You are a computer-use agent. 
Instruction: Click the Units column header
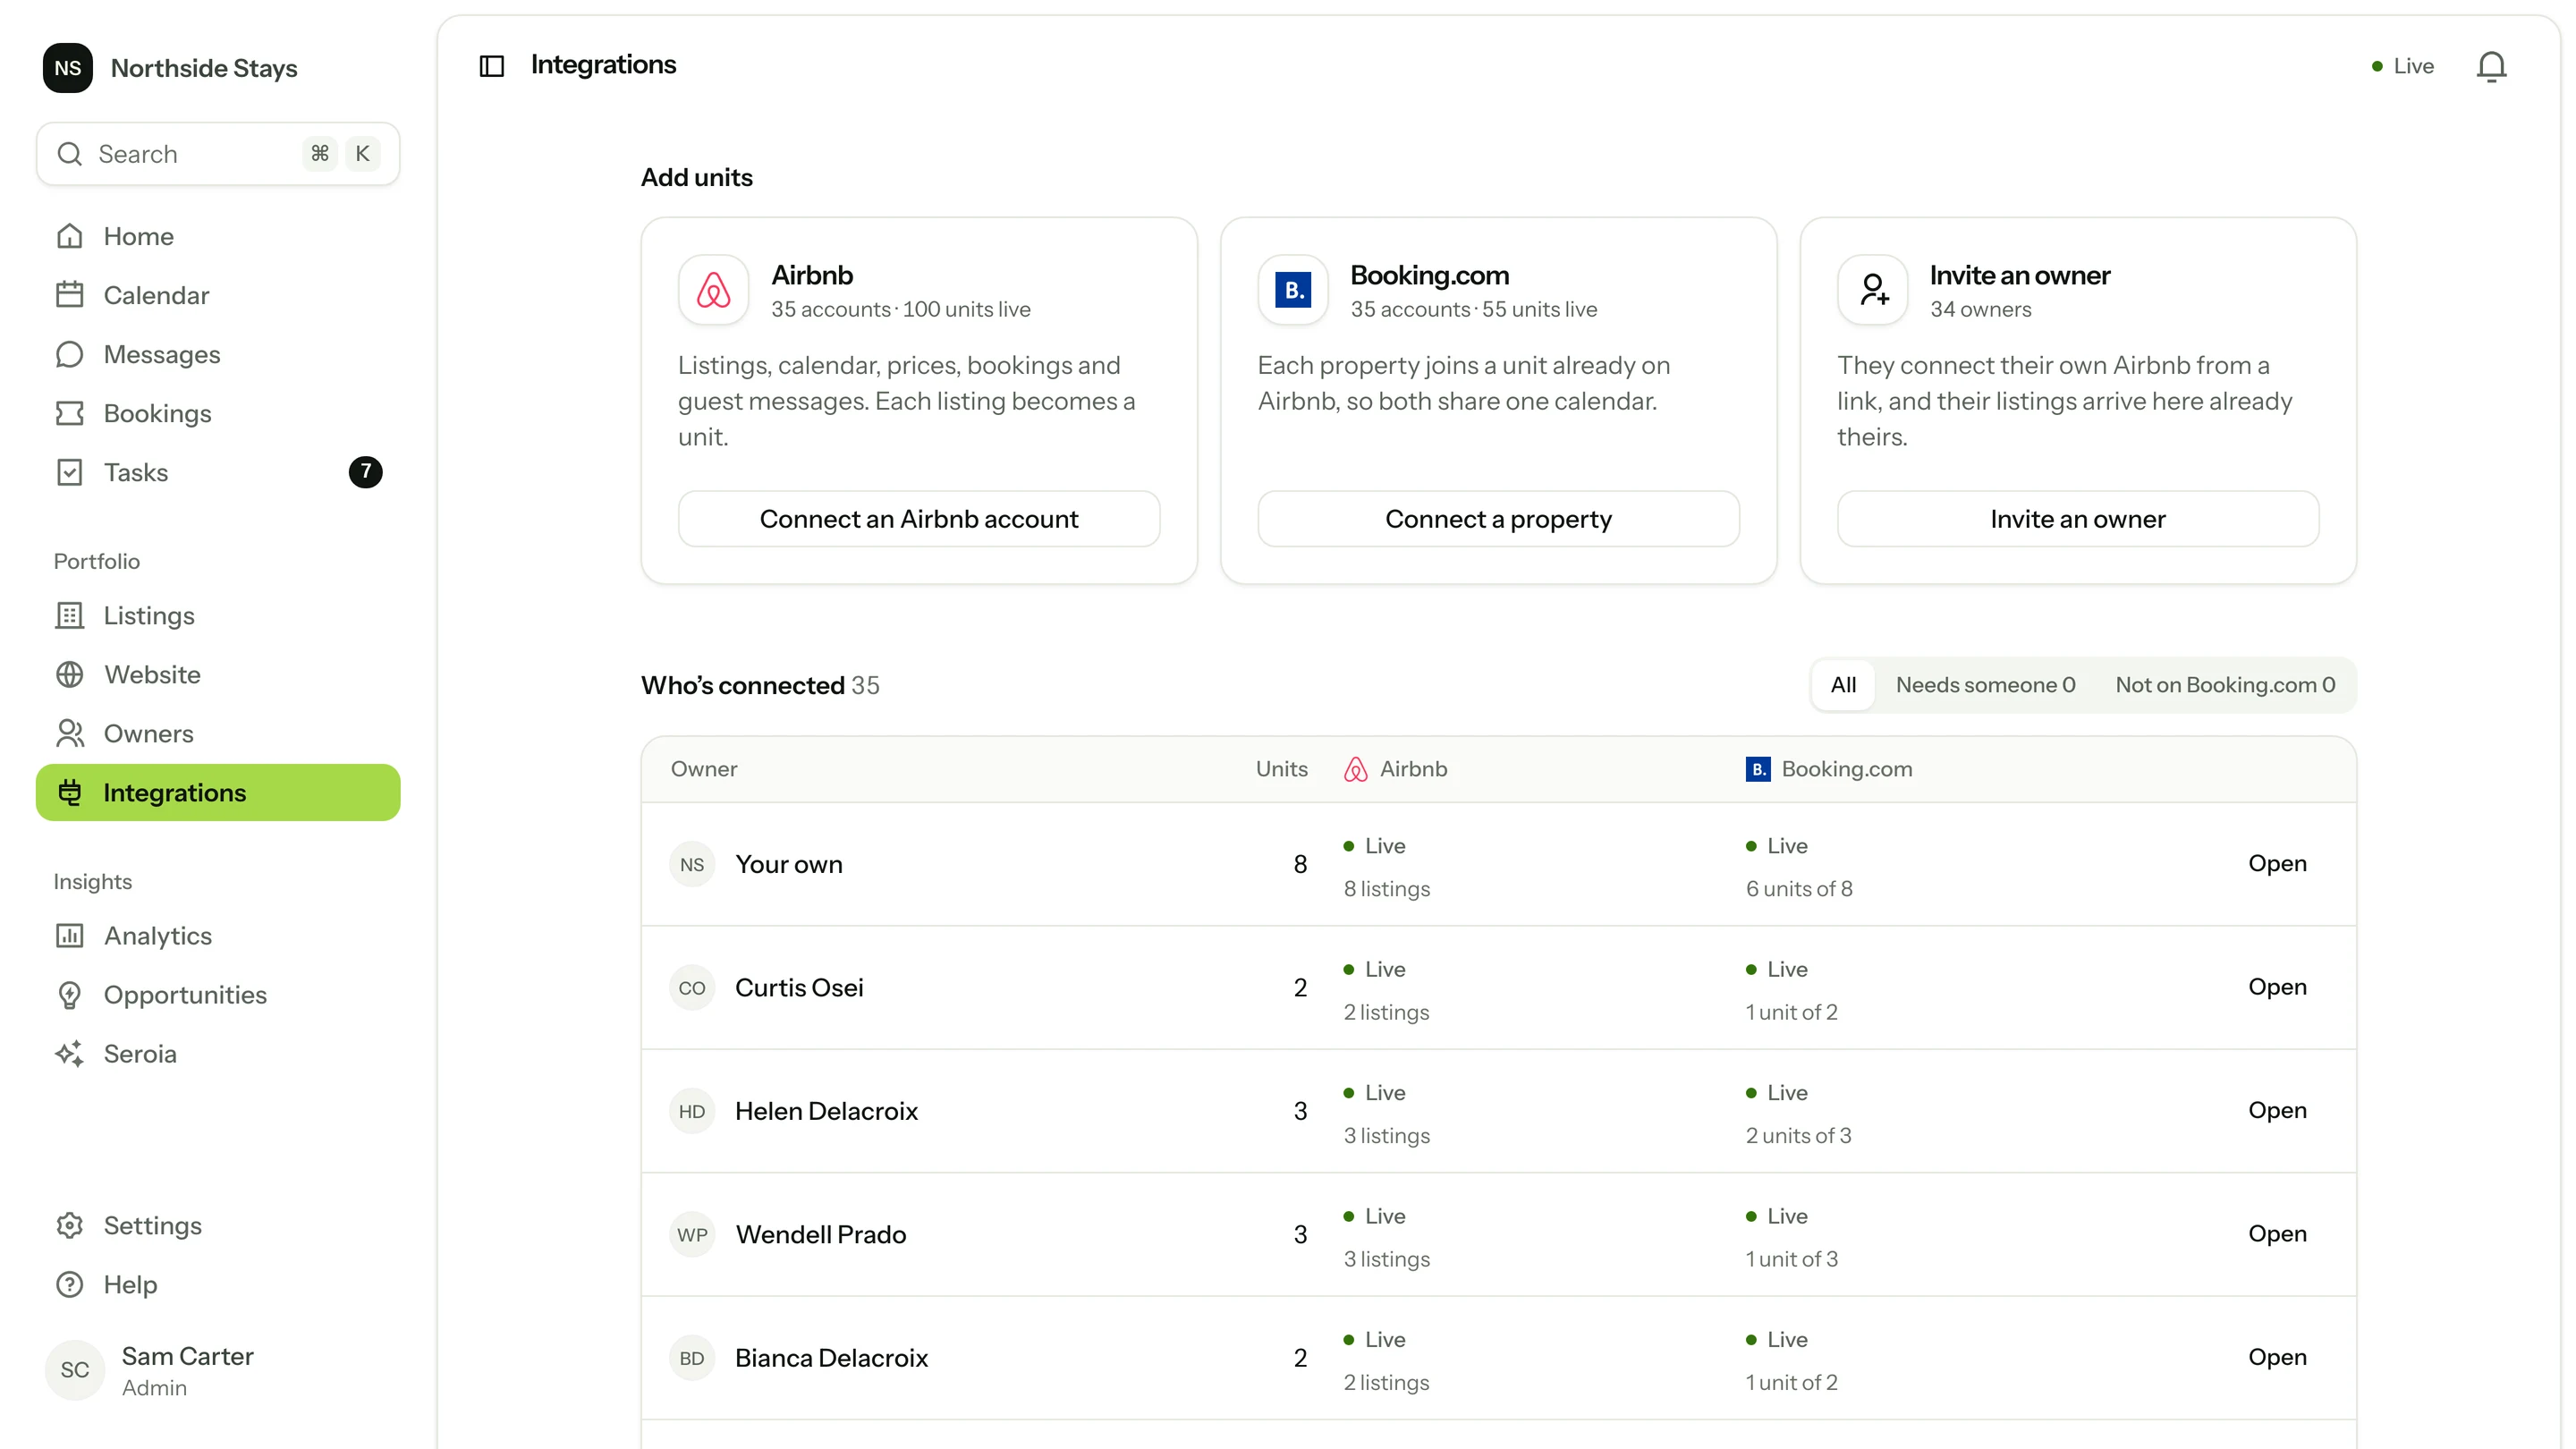pos(1281,769)
